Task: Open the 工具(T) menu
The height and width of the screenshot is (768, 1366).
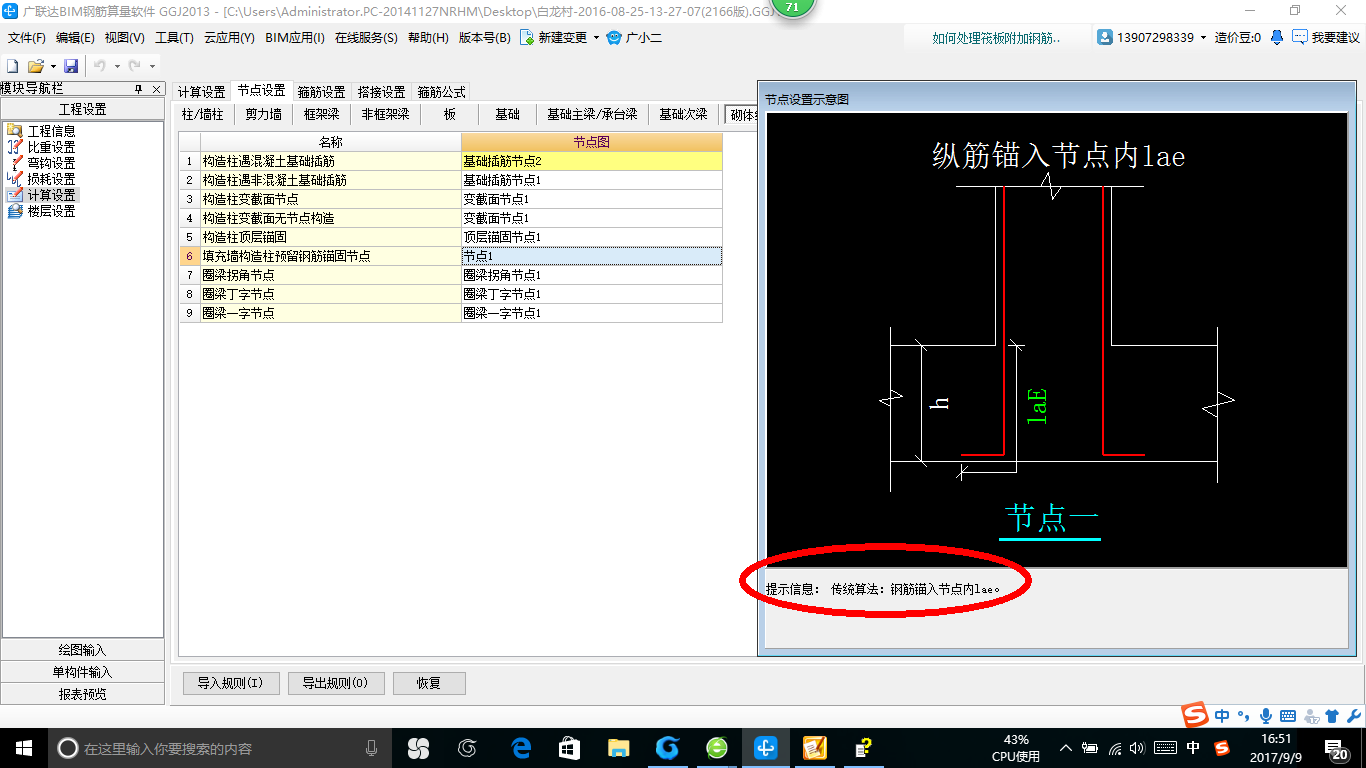Action: click(174, 38)
